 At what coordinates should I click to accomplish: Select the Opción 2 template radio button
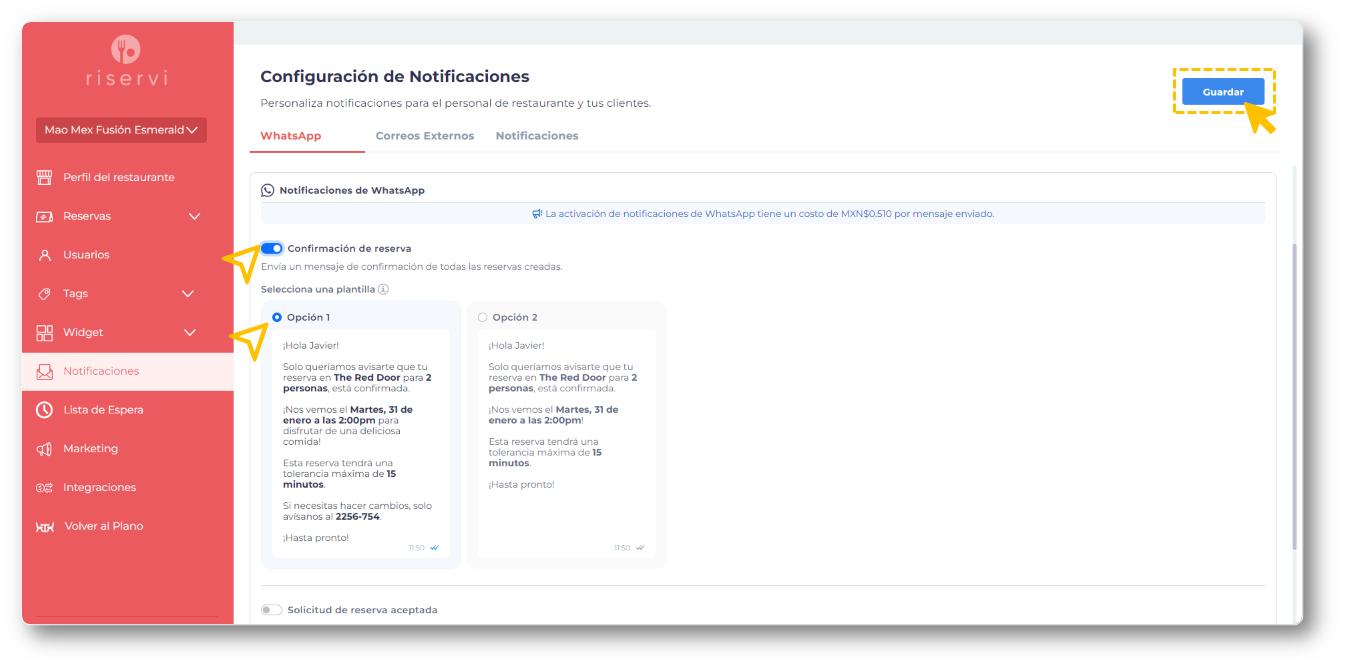(x=483, y=317)
